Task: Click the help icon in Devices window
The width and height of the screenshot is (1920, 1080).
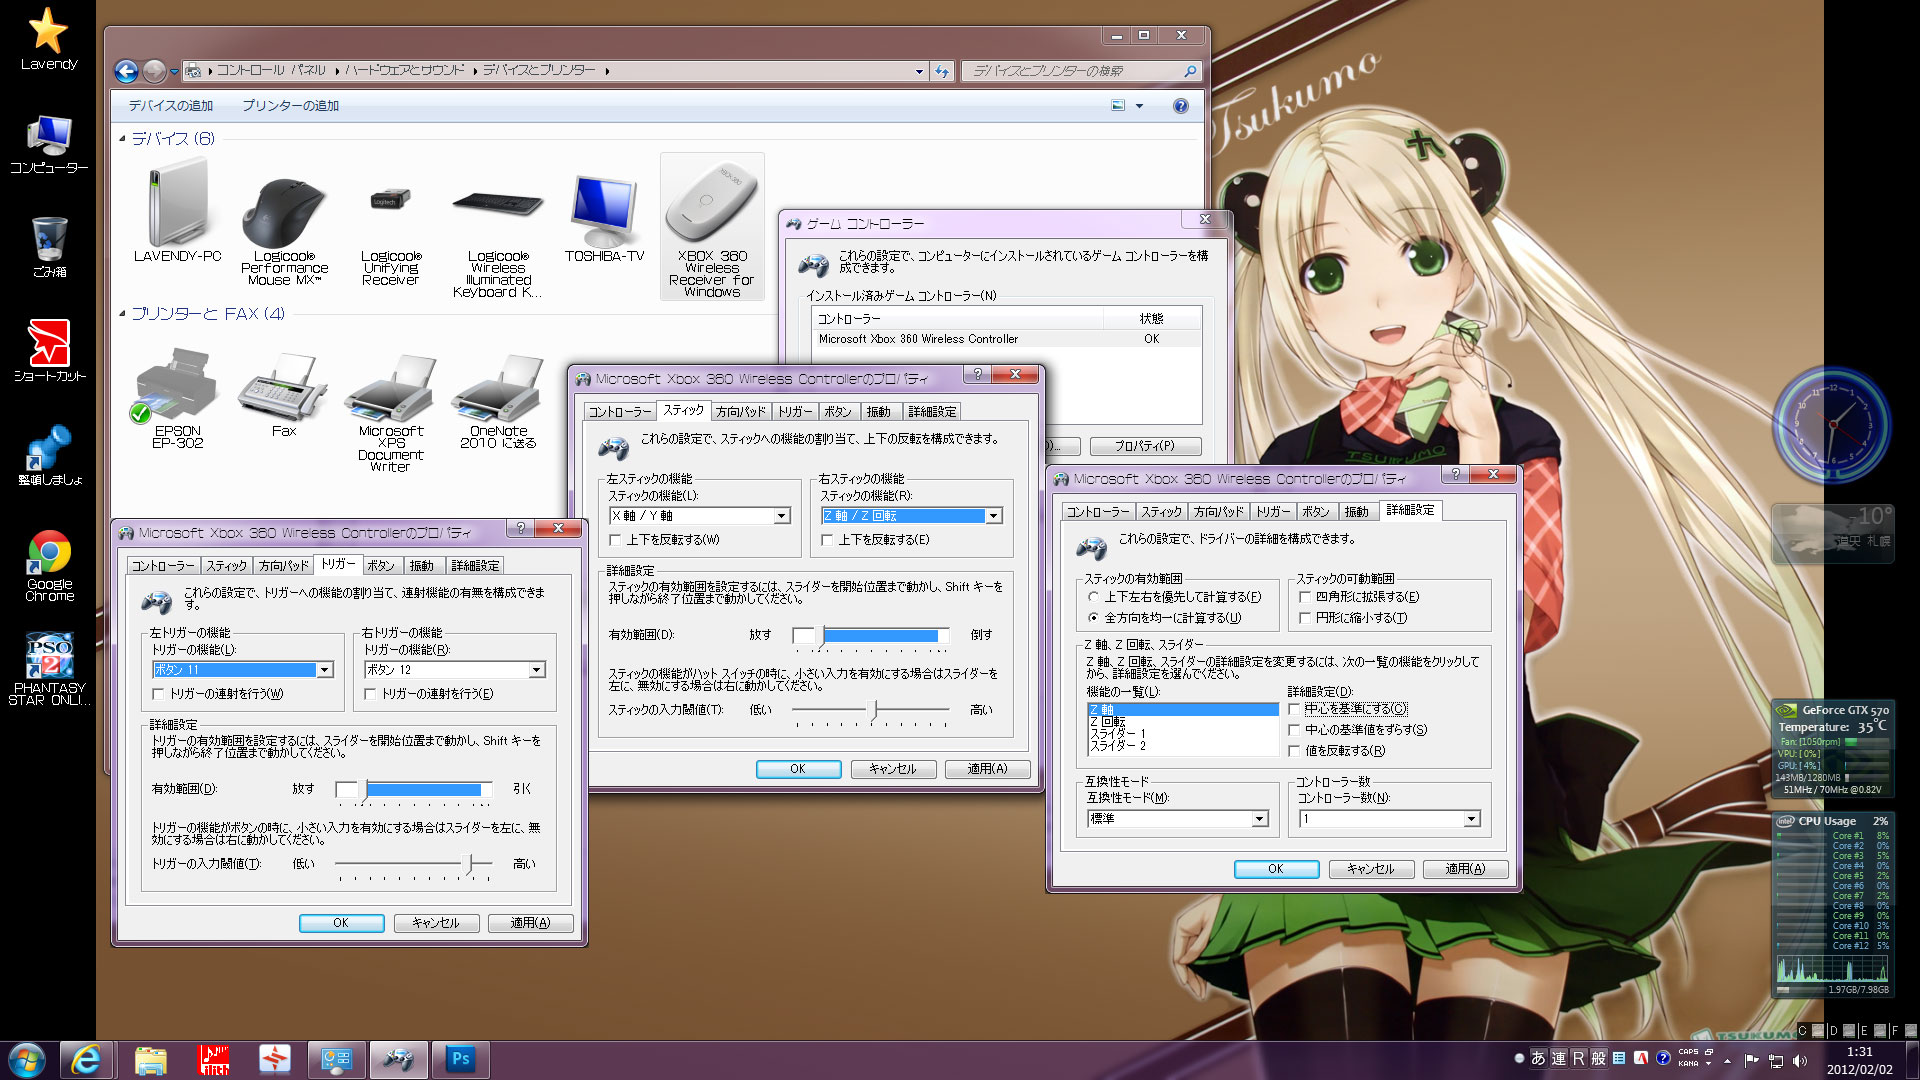Action: [x=1181, y=106]
